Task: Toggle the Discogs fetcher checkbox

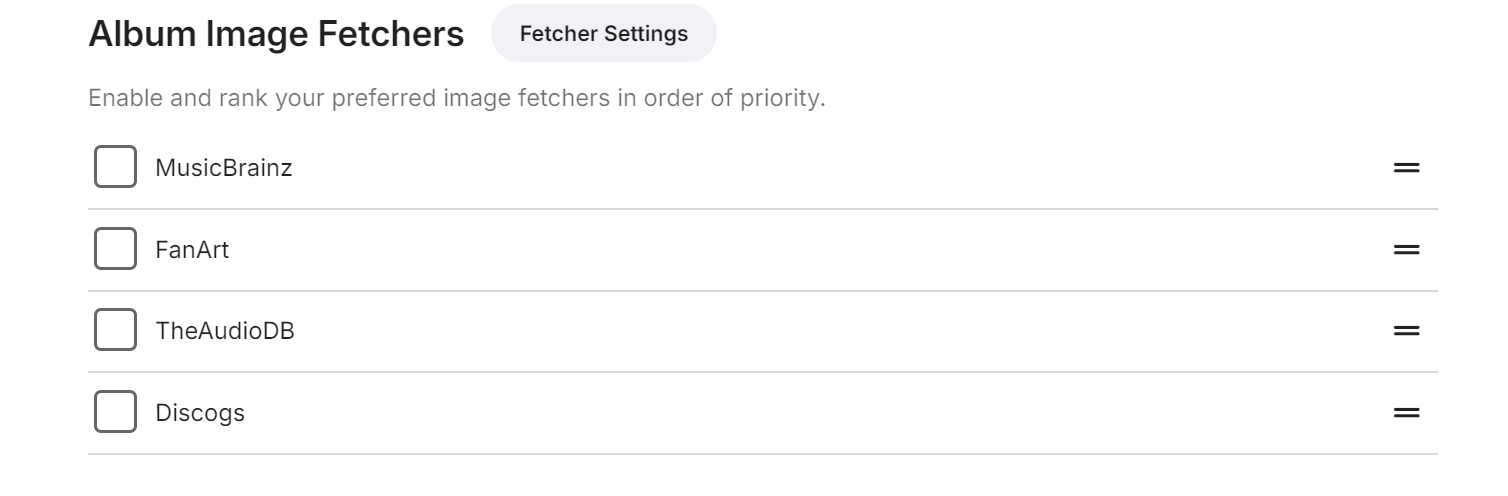Action: coord(115,412)
